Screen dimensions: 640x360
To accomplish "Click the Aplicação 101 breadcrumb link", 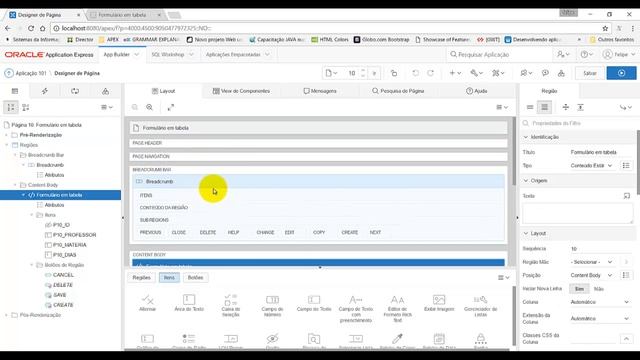I will pyautogui.click(x=31, y=73).
